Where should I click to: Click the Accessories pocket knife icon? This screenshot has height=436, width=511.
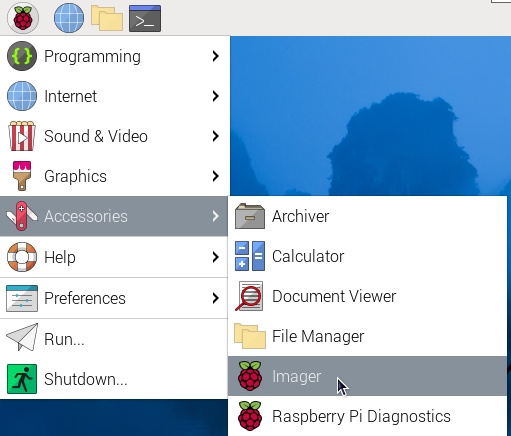22,216
